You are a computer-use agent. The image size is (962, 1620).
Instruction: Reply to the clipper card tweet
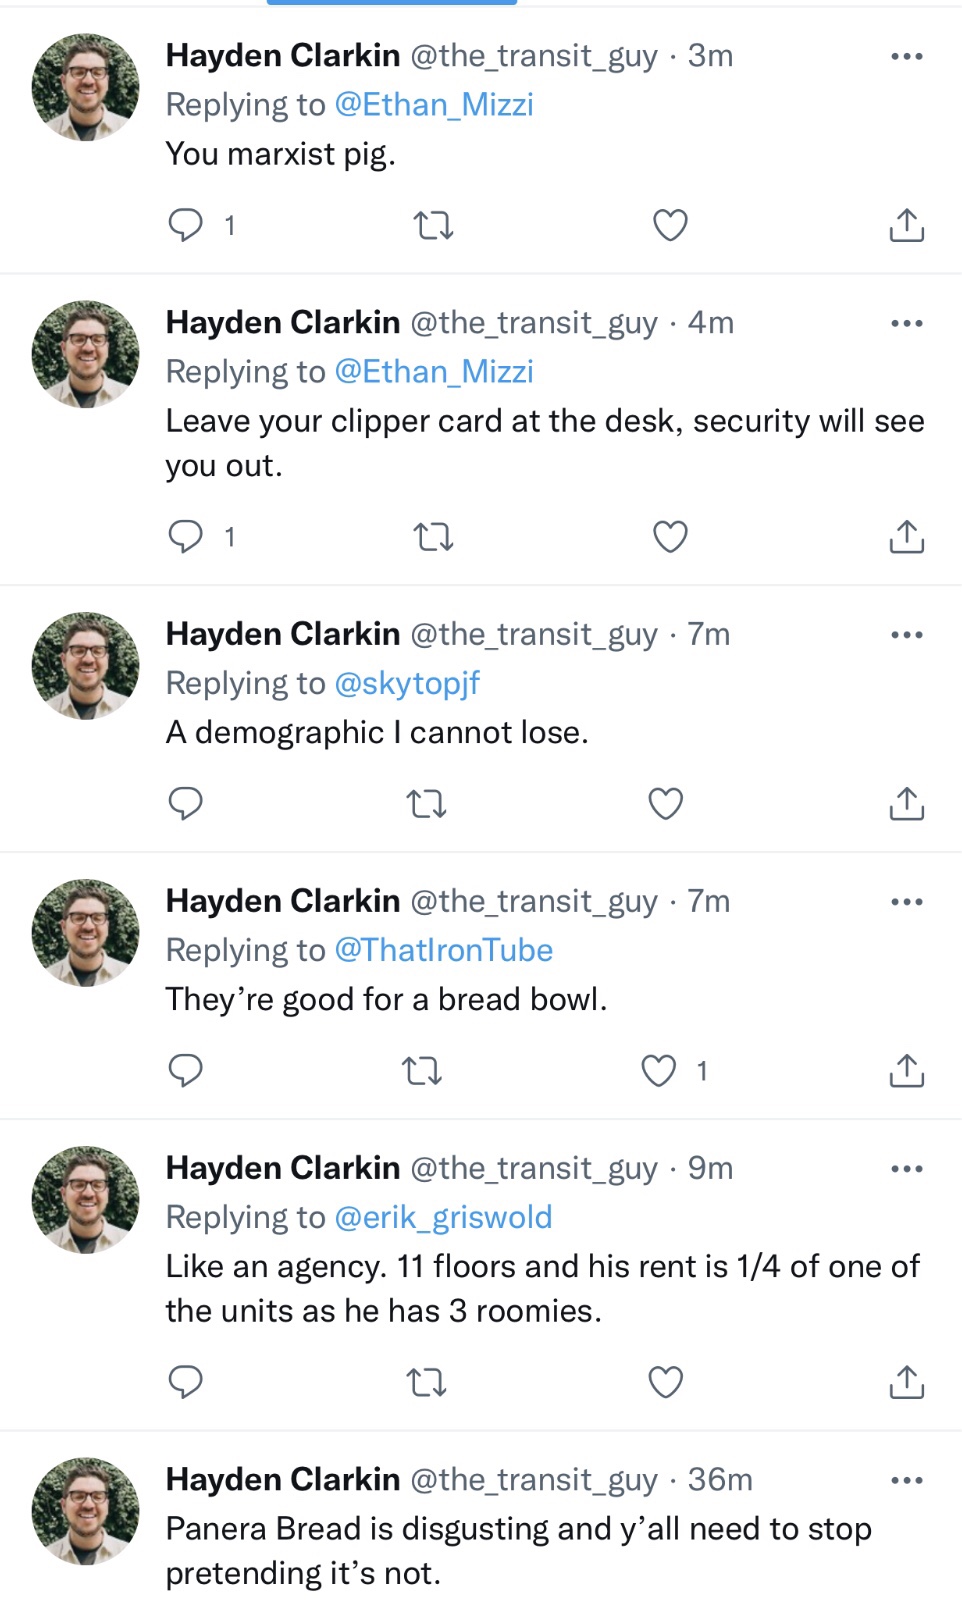(186, 537)
